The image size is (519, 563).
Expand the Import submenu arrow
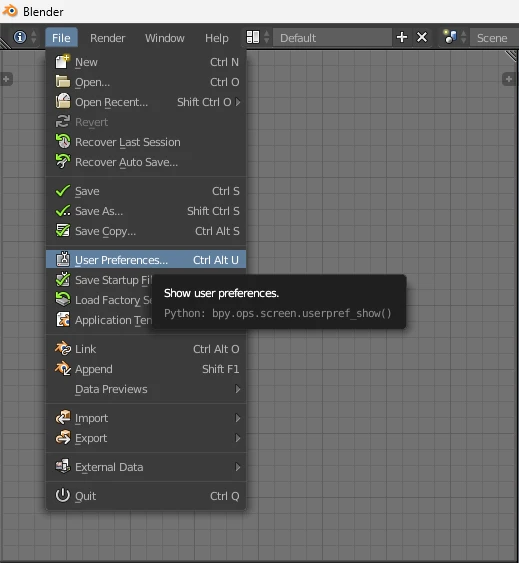pos(238,418)
